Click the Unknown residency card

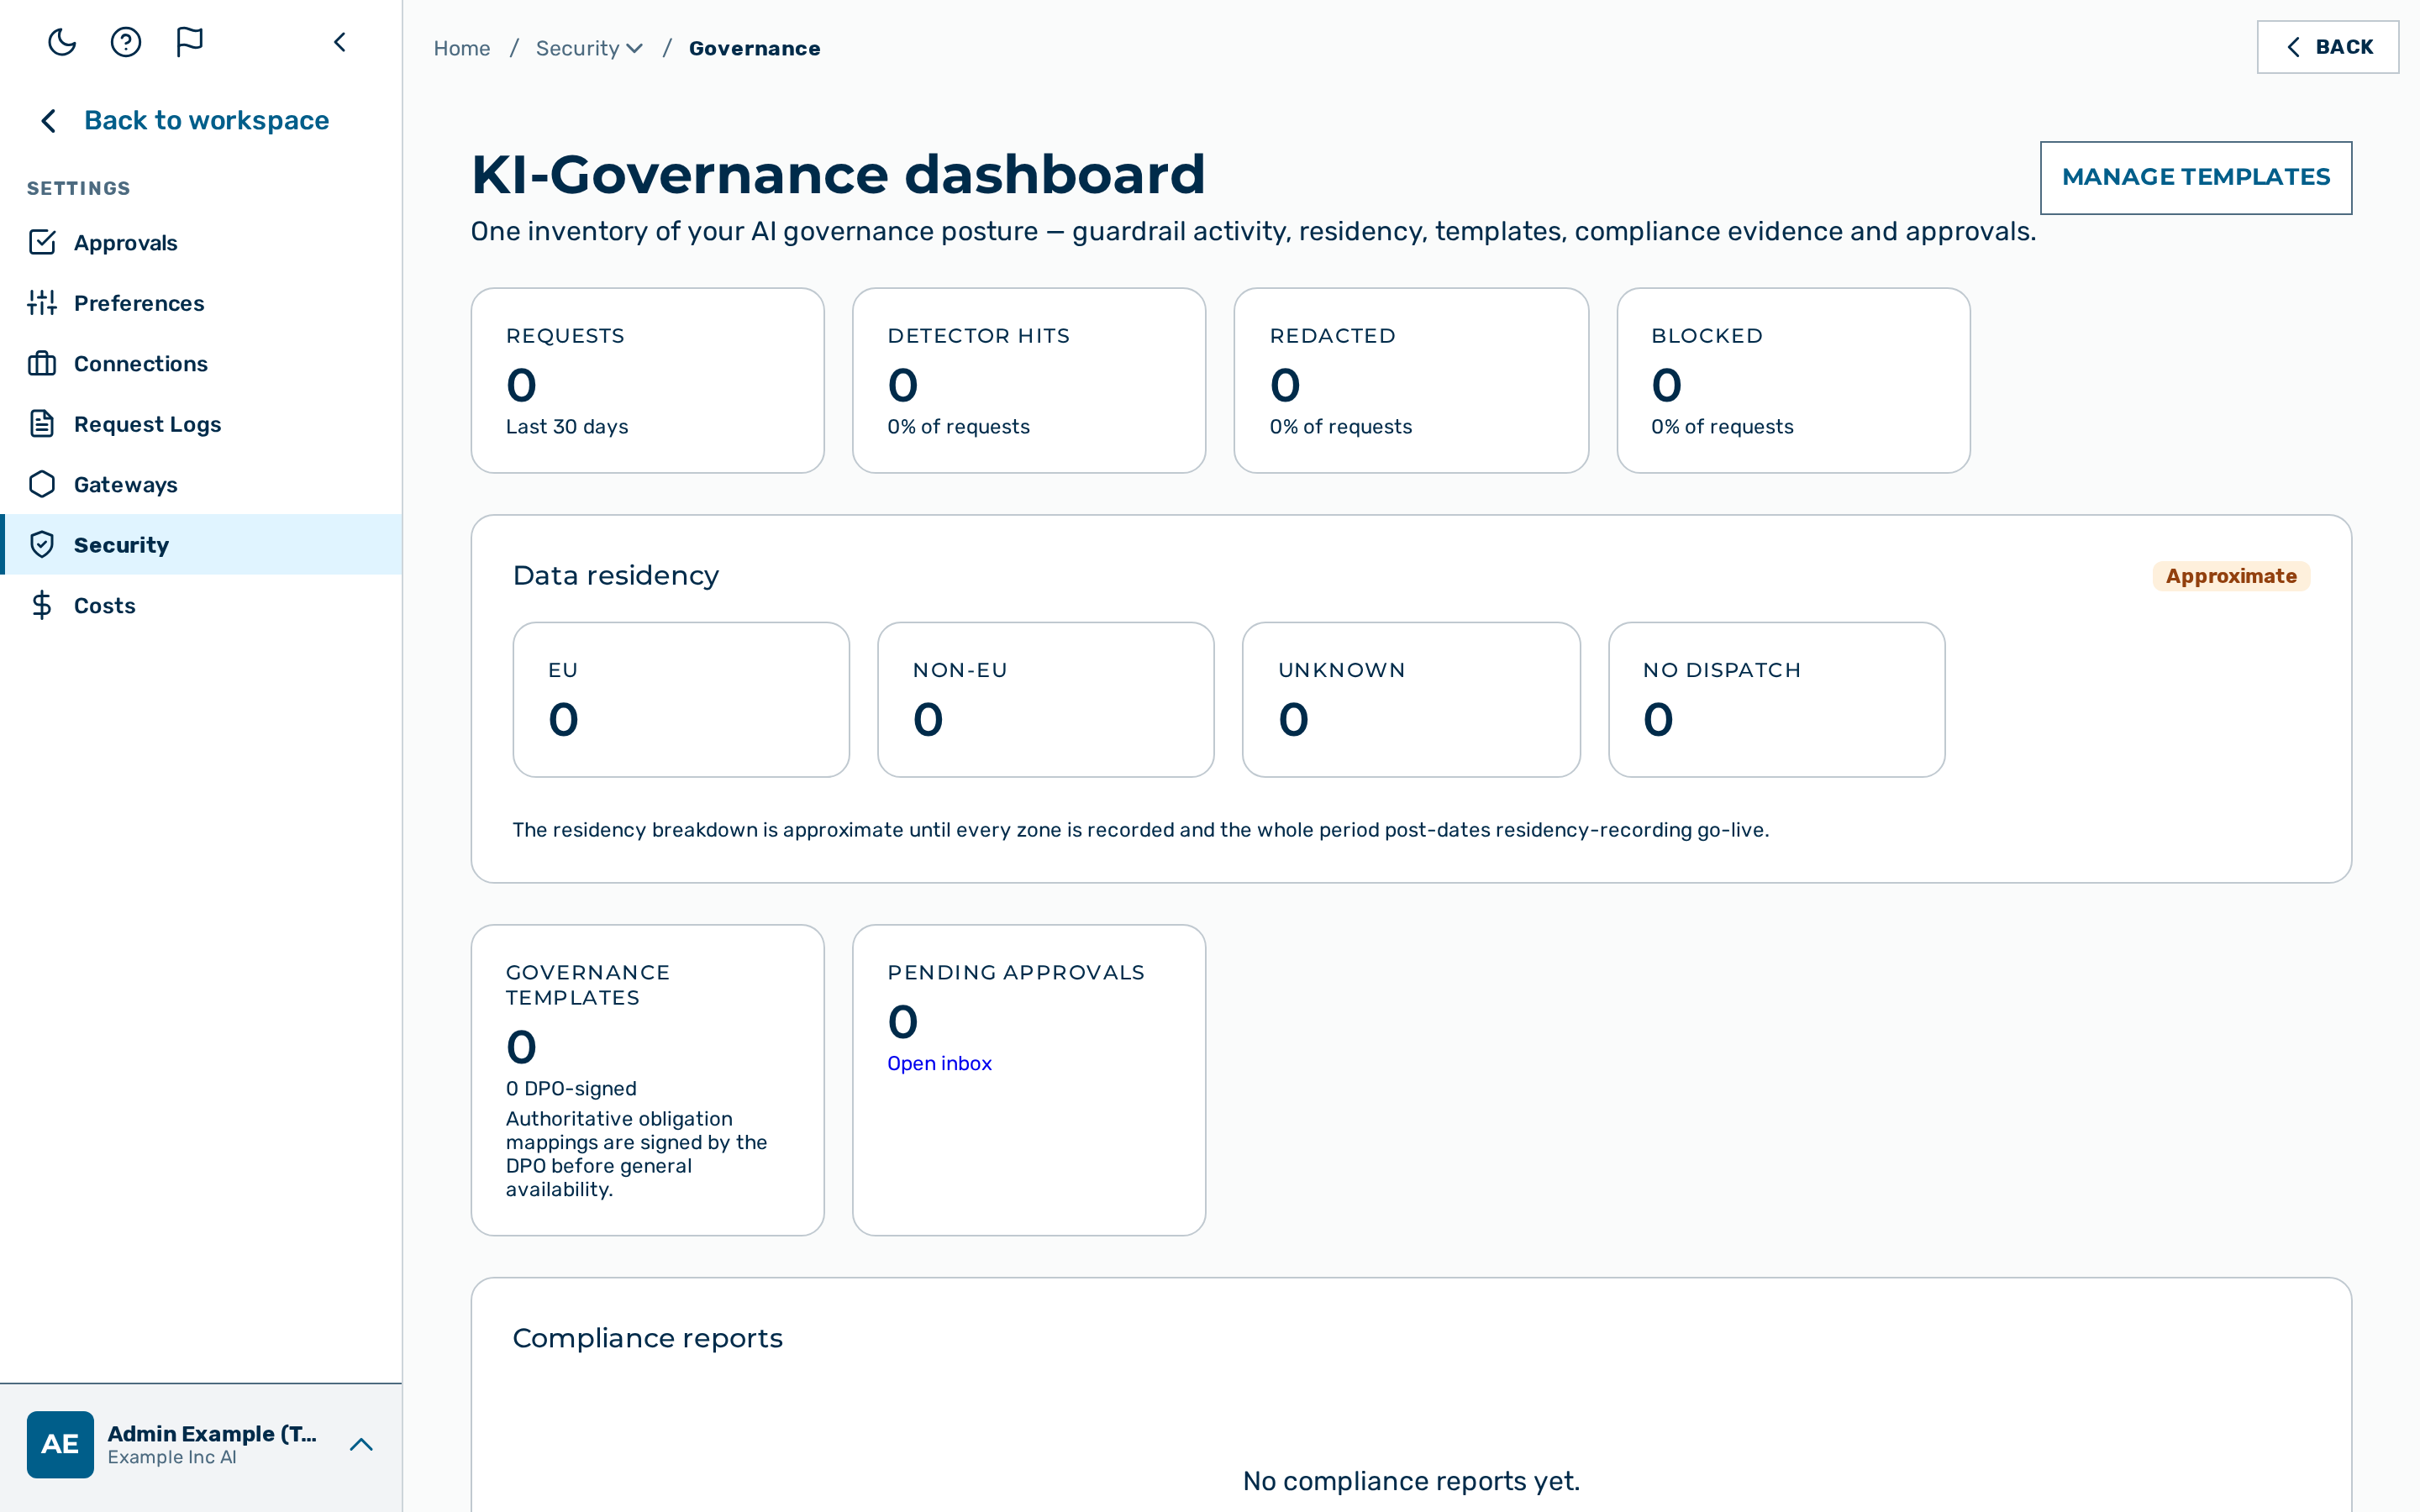(x=1411, y=699)
